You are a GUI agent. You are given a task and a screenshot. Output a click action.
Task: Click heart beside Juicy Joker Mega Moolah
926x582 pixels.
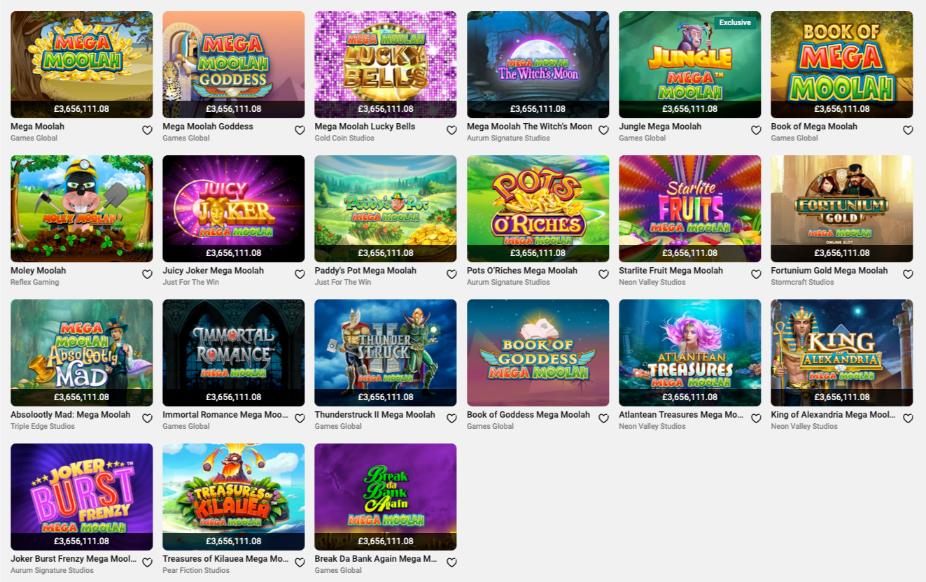click(299, 274)
